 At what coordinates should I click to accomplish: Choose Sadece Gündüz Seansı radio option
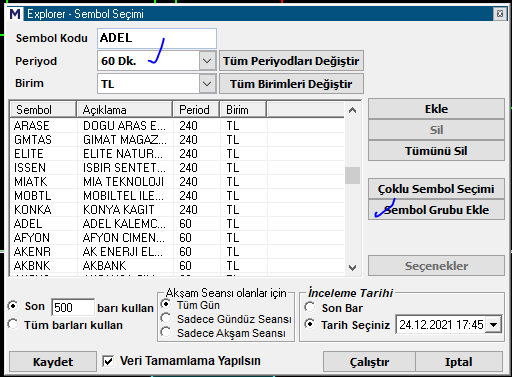(x=166, y=318)
